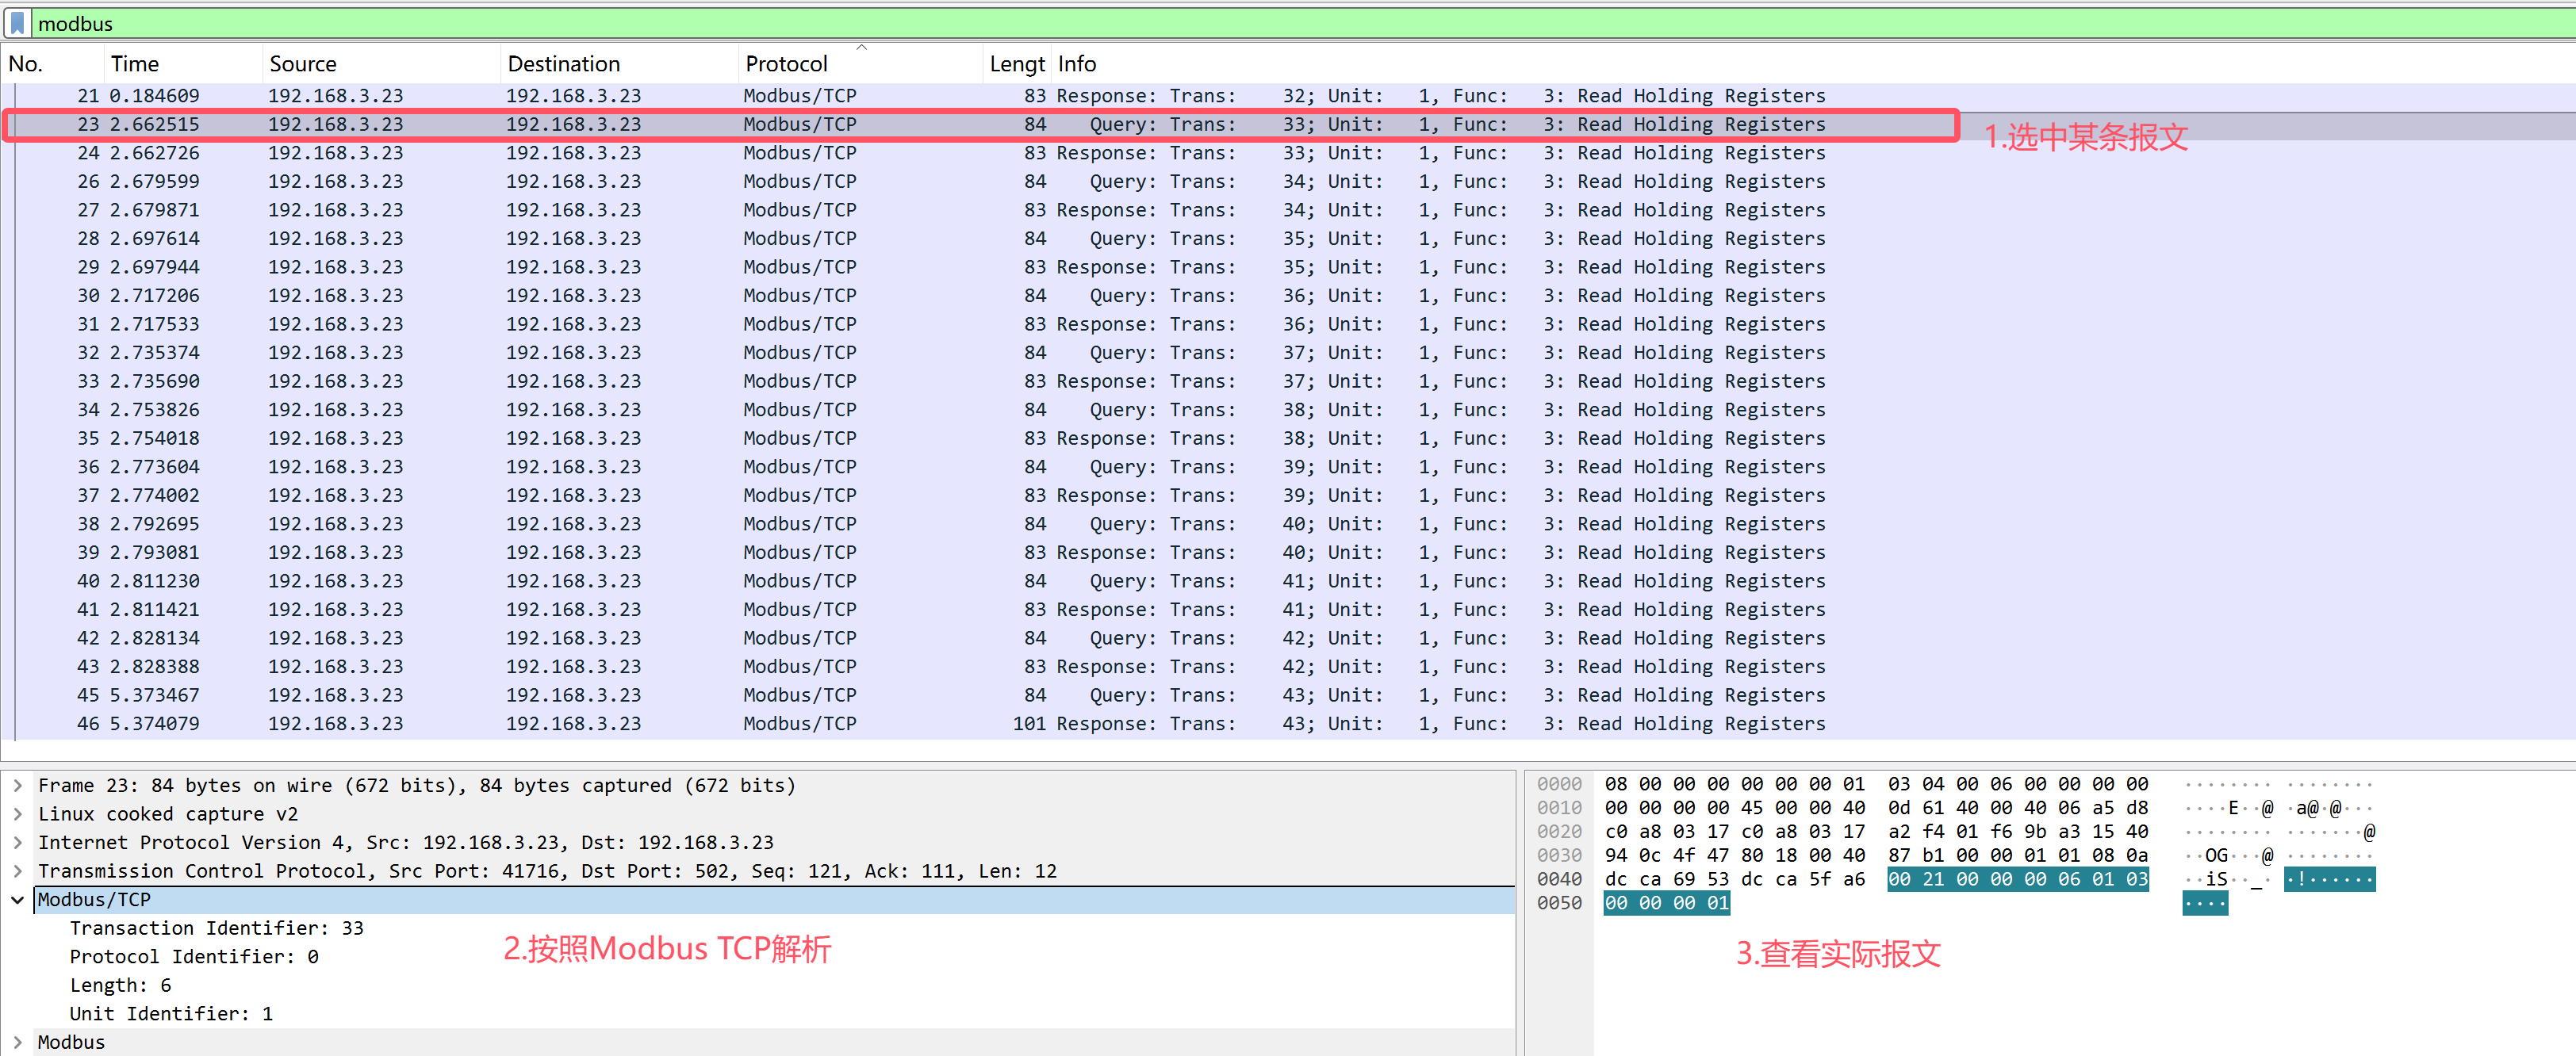Select packet 23 query Trans 33
The width and height of the screenshot is (2576, 1056).
1288,125
